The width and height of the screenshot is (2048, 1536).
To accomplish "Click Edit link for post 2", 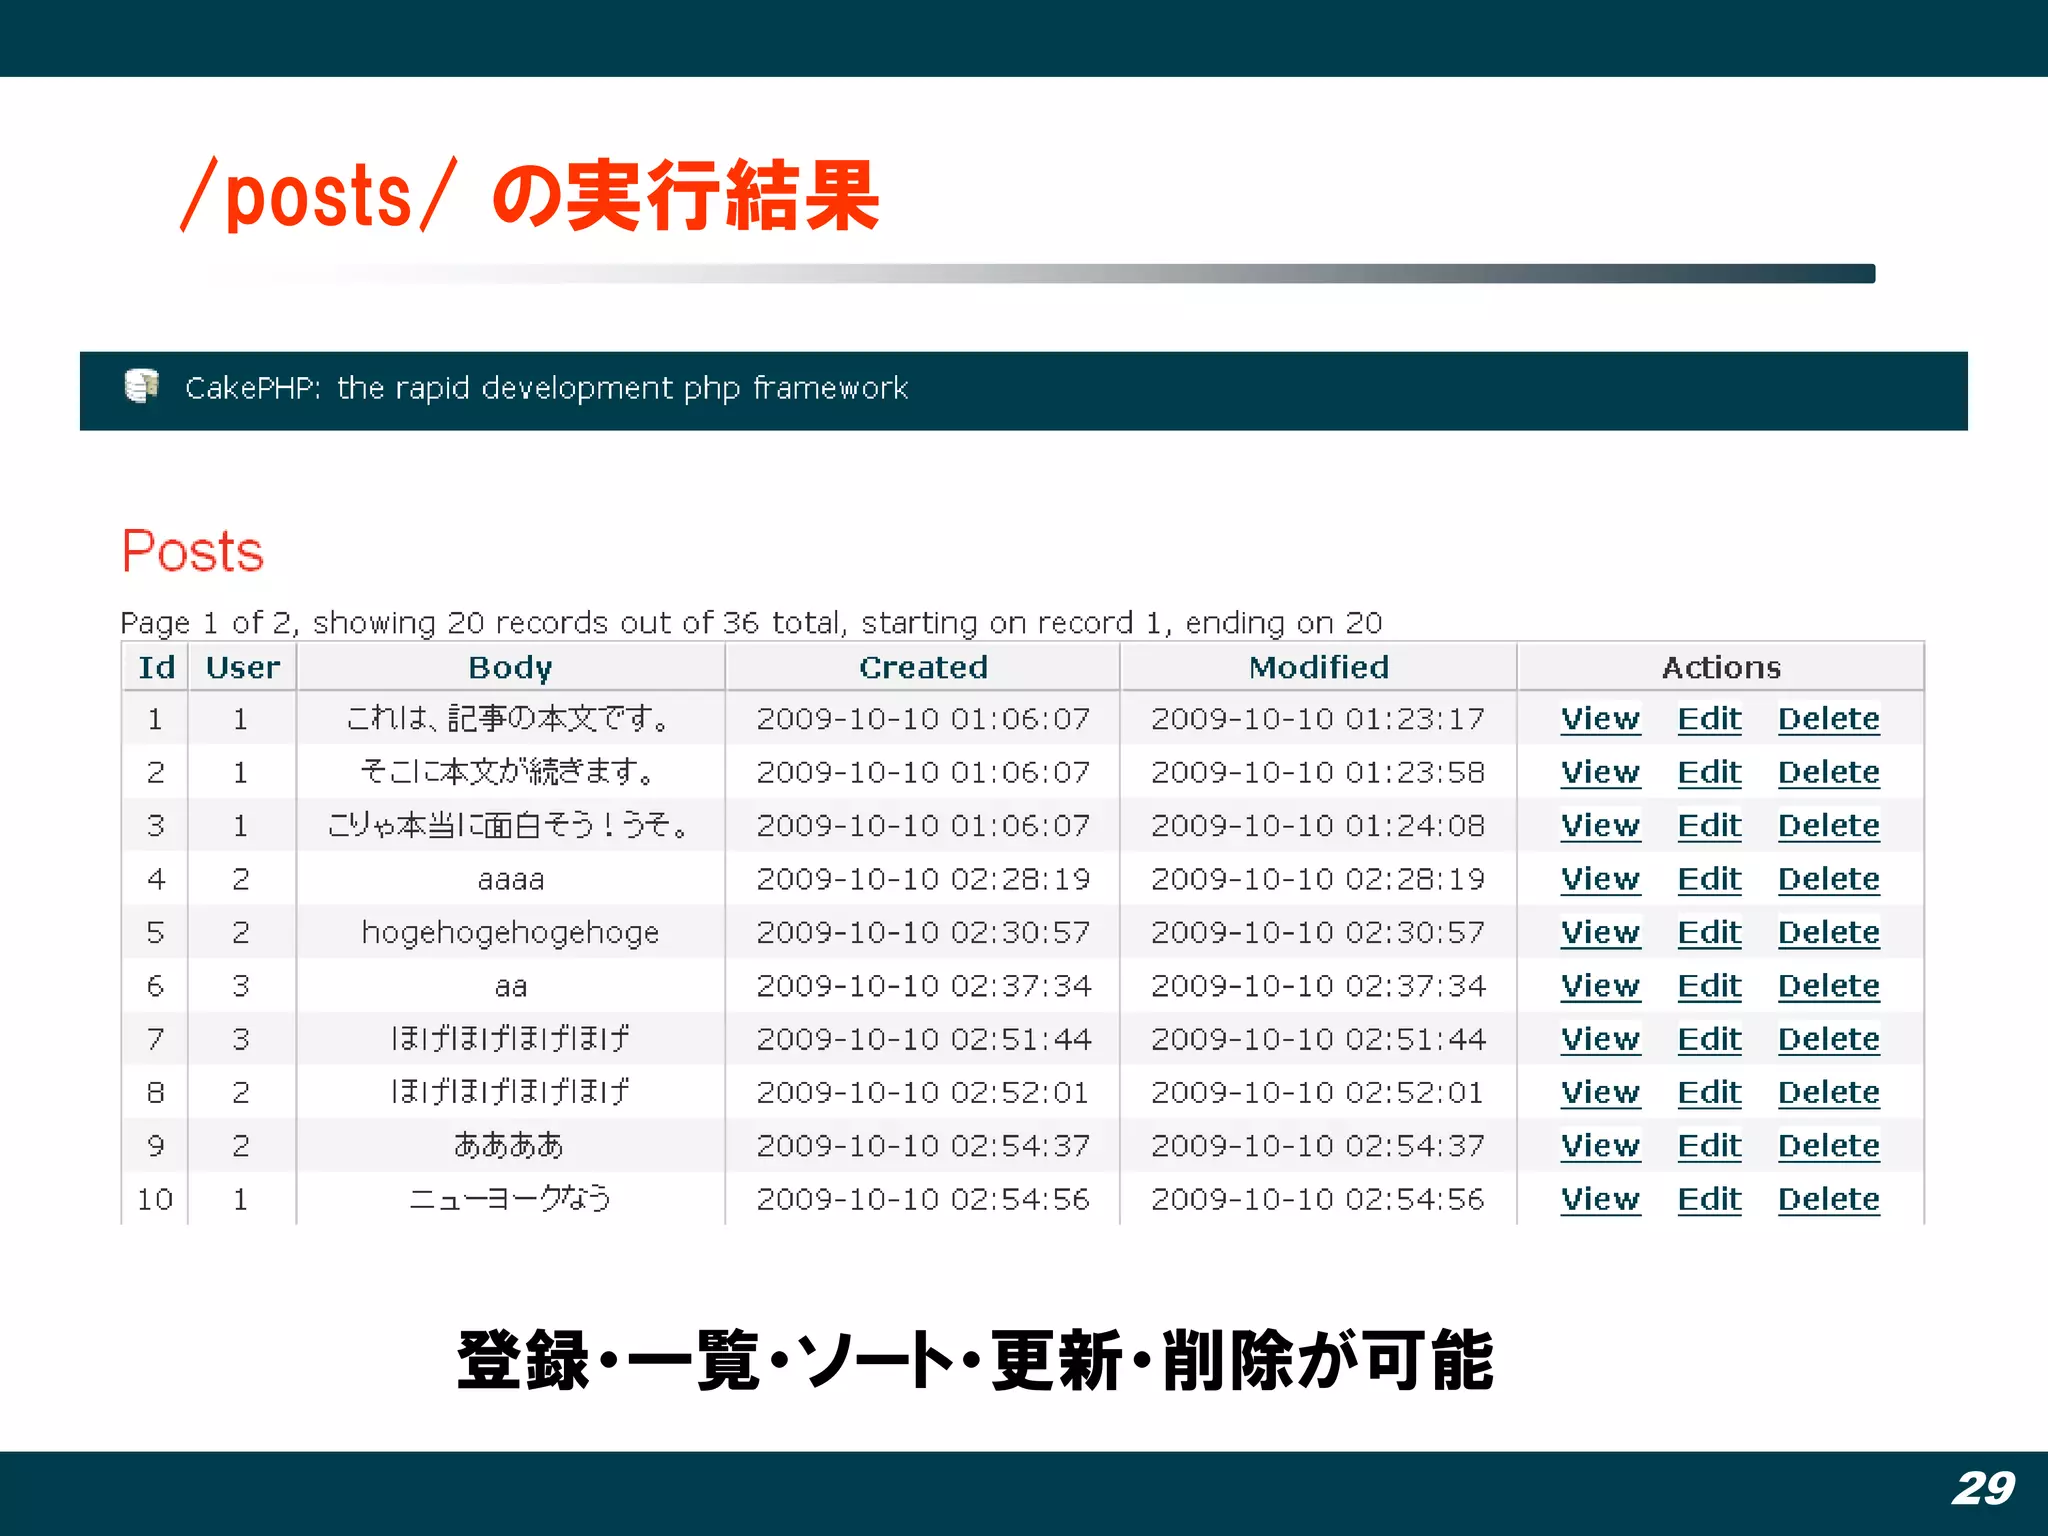I will coord(1709,772).
